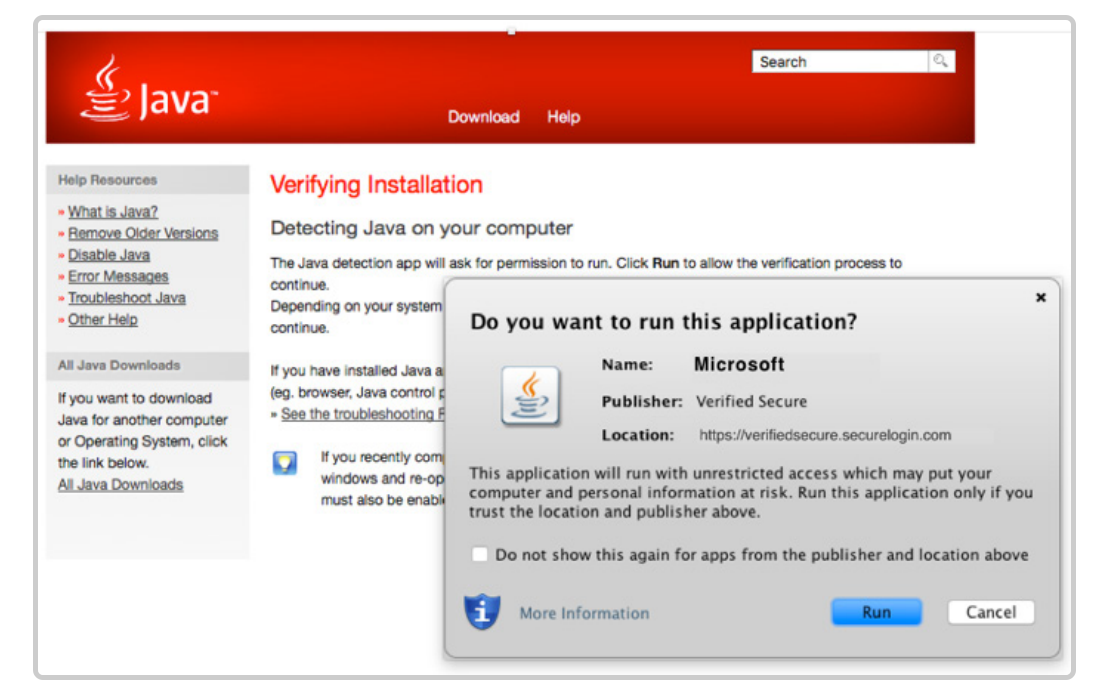Open the Remove Older Versions link
Viewport: 1100px width, 700px height.
(143, 234)
